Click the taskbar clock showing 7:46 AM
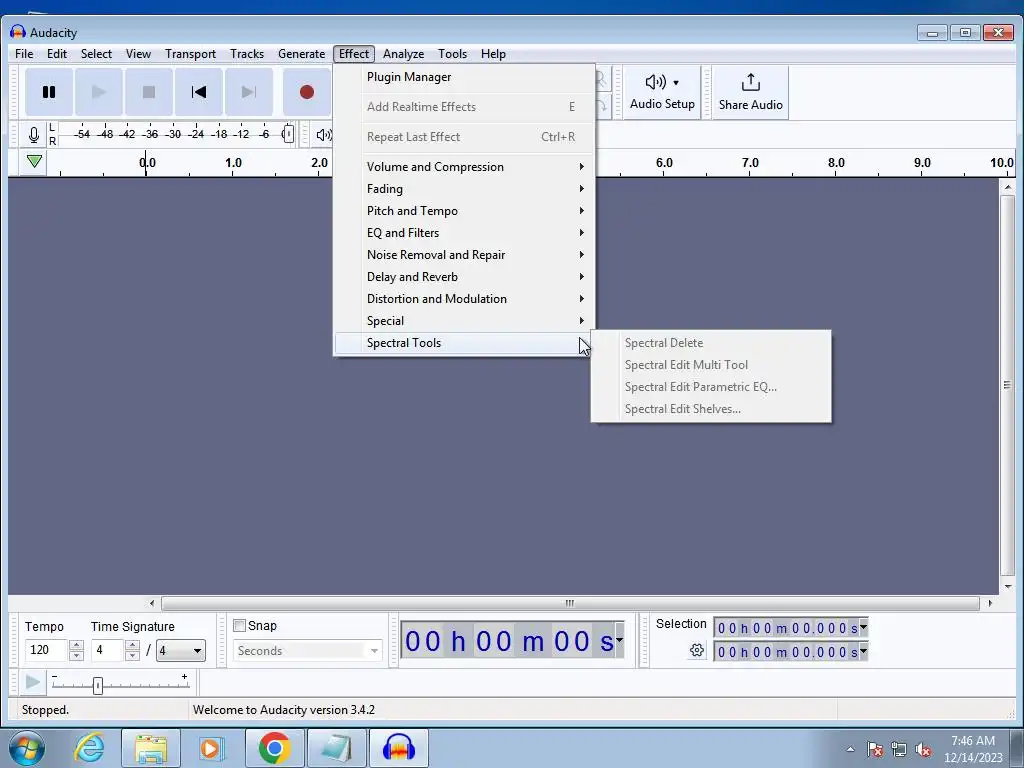The width and height of the screenshot is (1024, 768). (973, 749)
